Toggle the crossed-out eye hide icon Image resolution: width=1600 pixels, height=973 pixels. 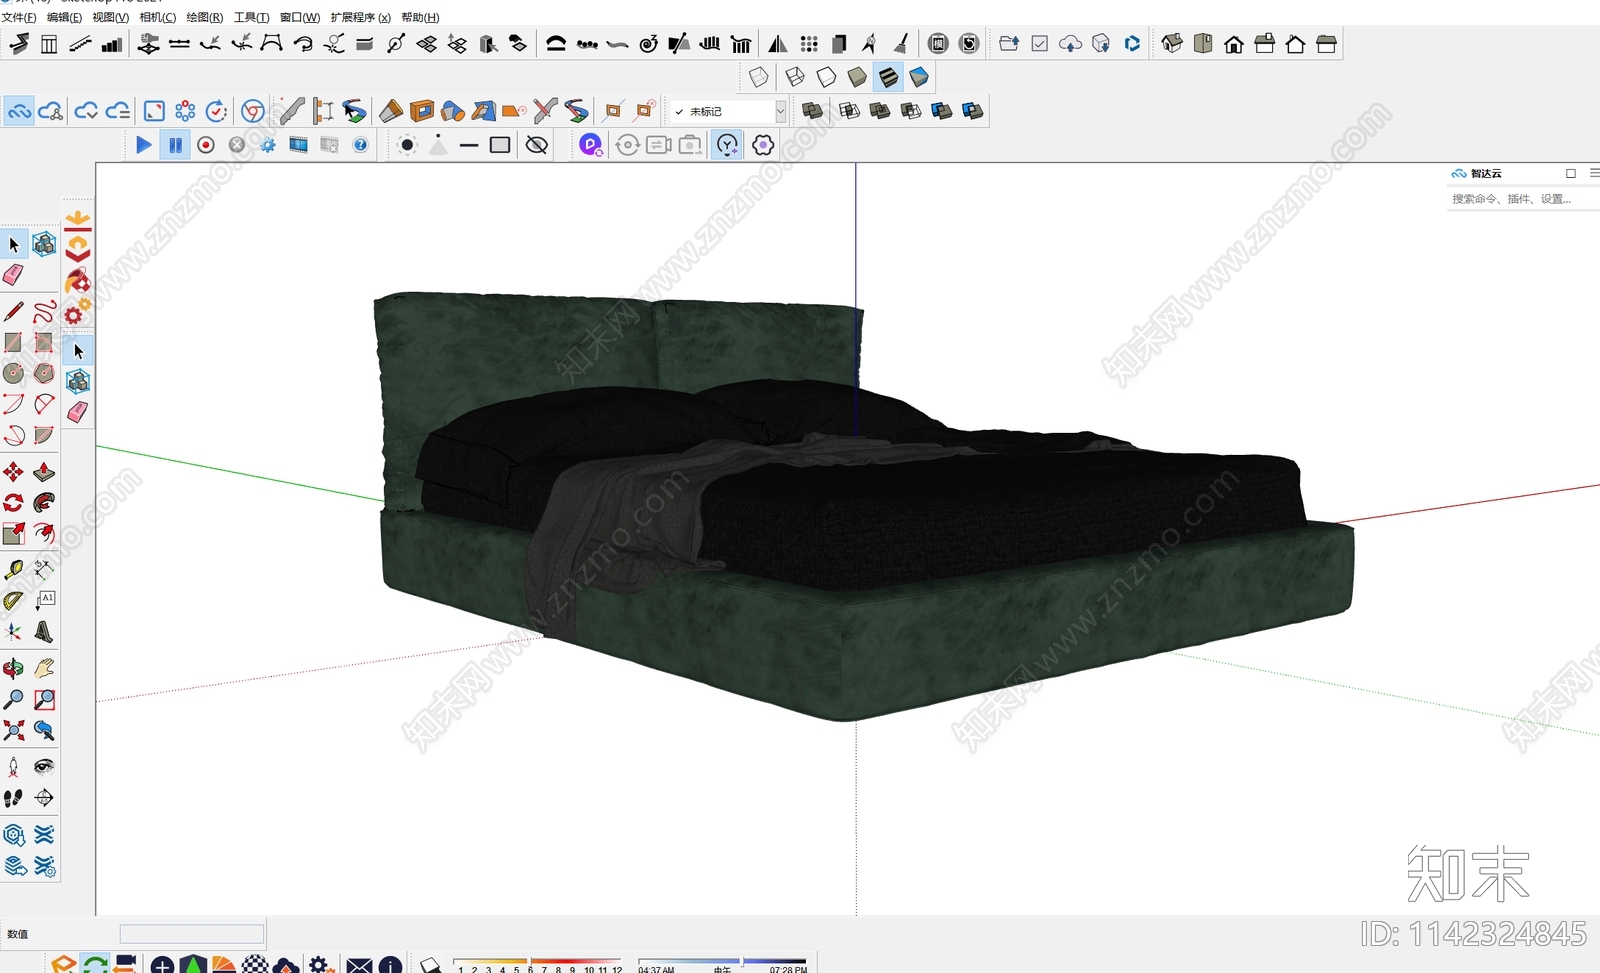(537, 145)
